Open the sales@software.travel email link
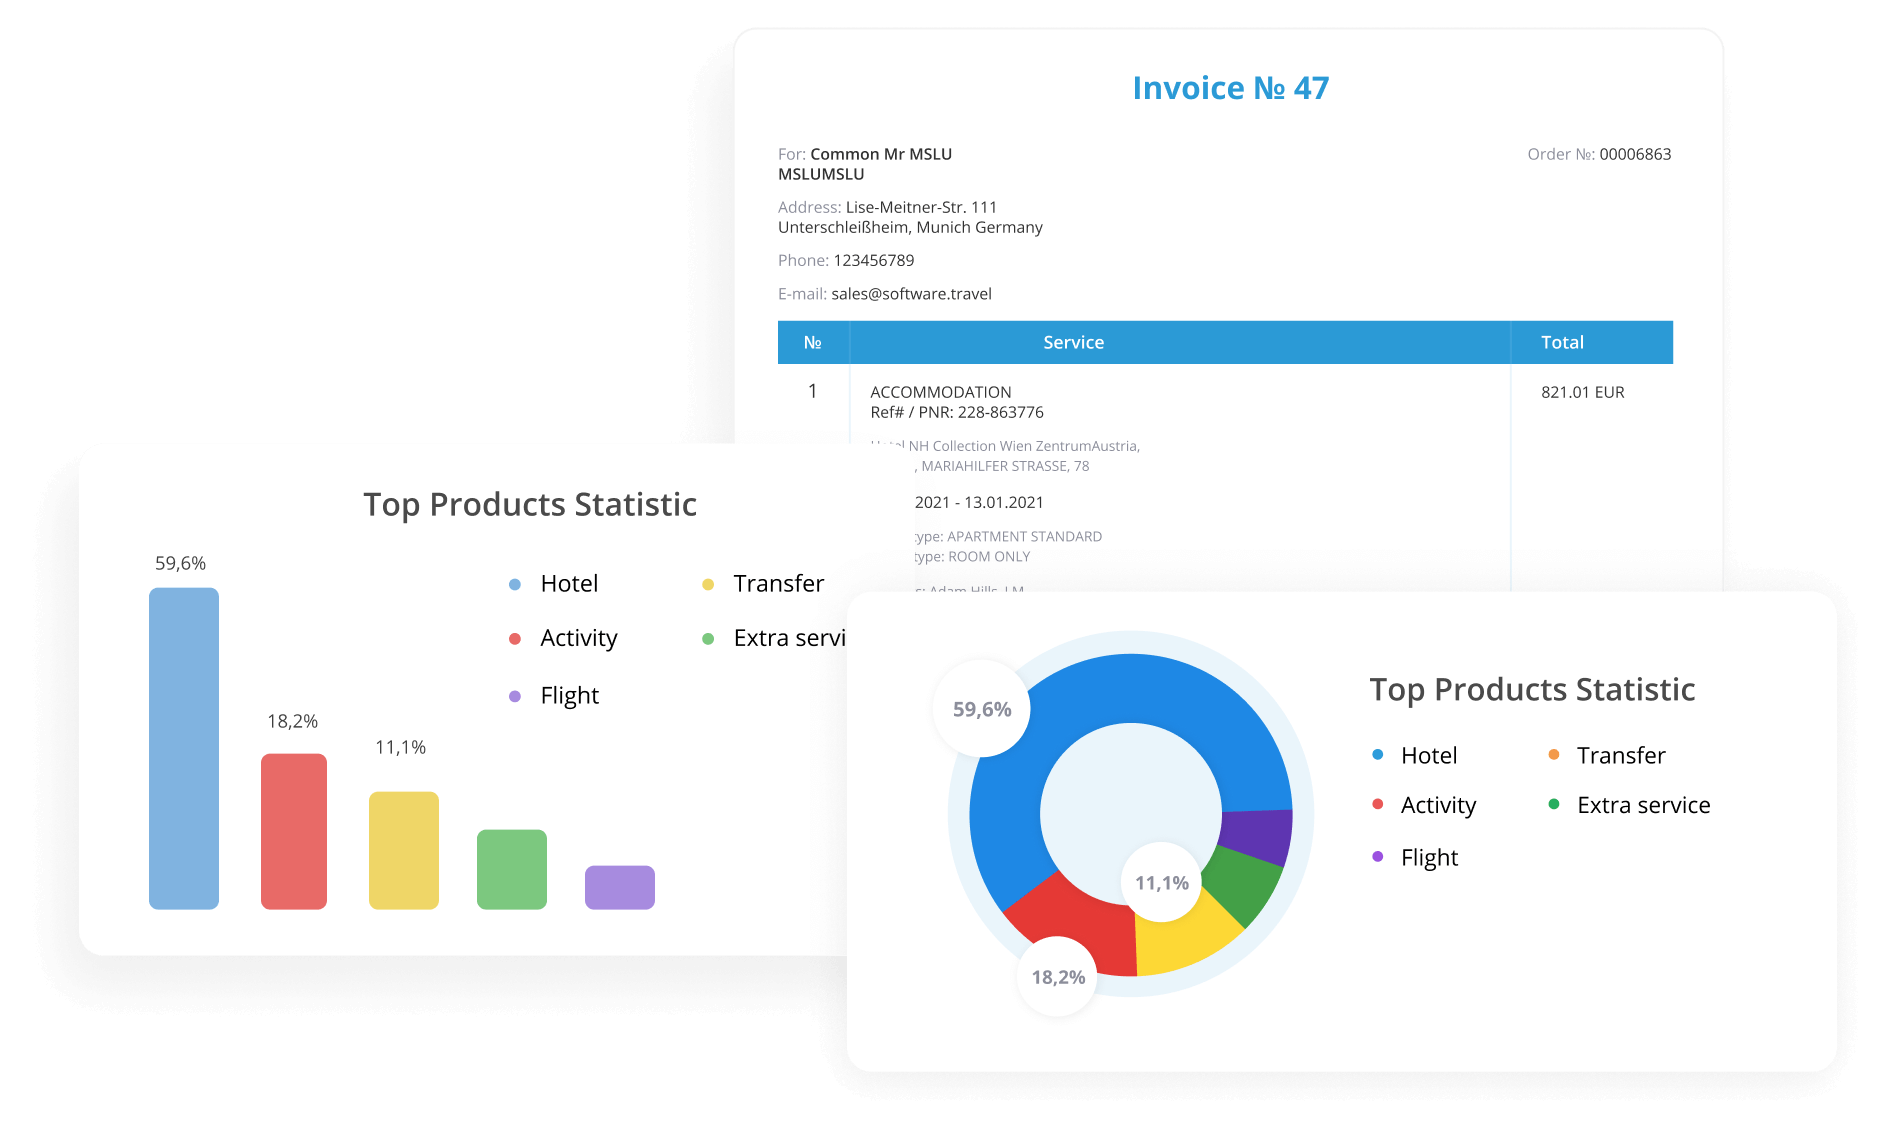 911,294
